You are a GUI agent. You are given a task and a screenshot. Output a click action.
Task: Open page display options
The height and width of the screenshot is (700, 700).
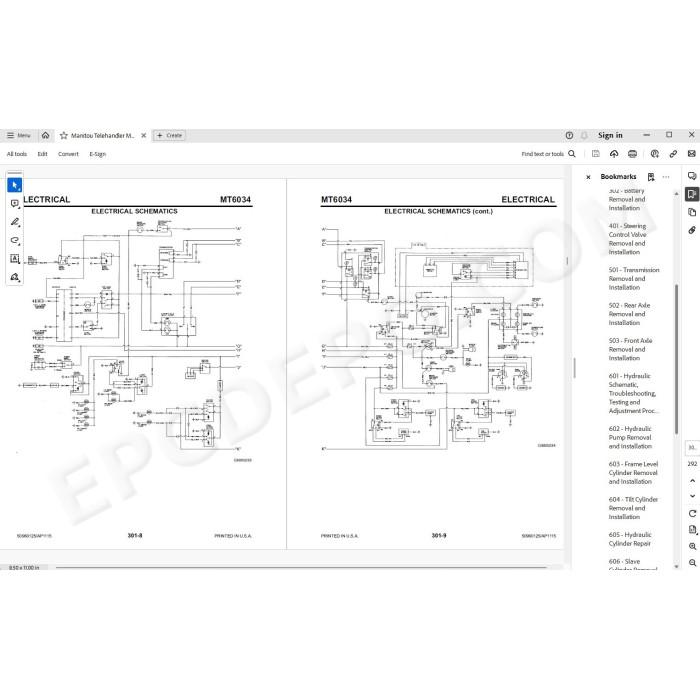(x=692, y=530)
